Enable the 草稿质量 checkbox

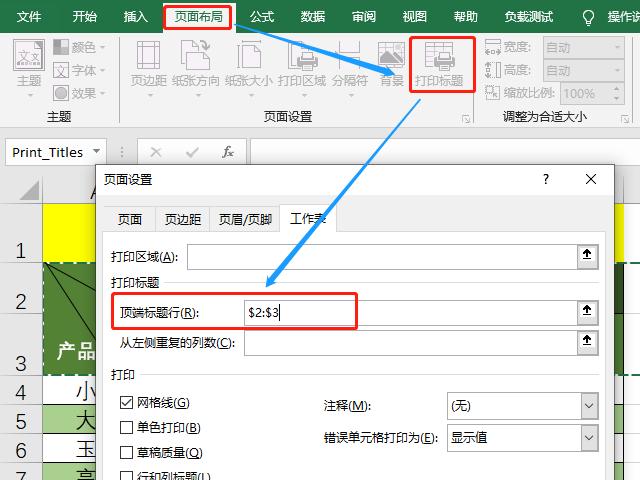(x=126, y=452)
